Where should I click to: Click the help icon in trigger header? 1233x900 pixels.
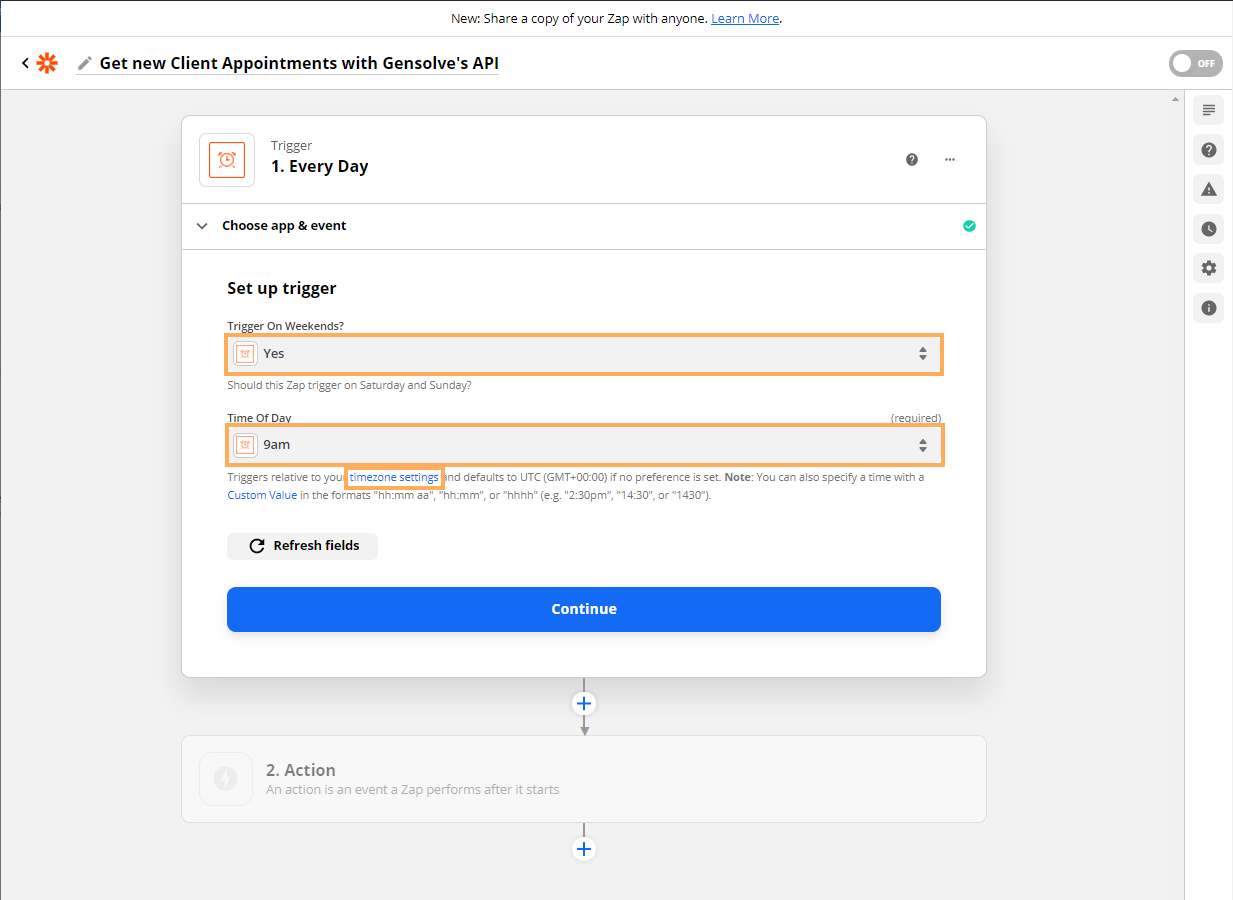[912, 159]
